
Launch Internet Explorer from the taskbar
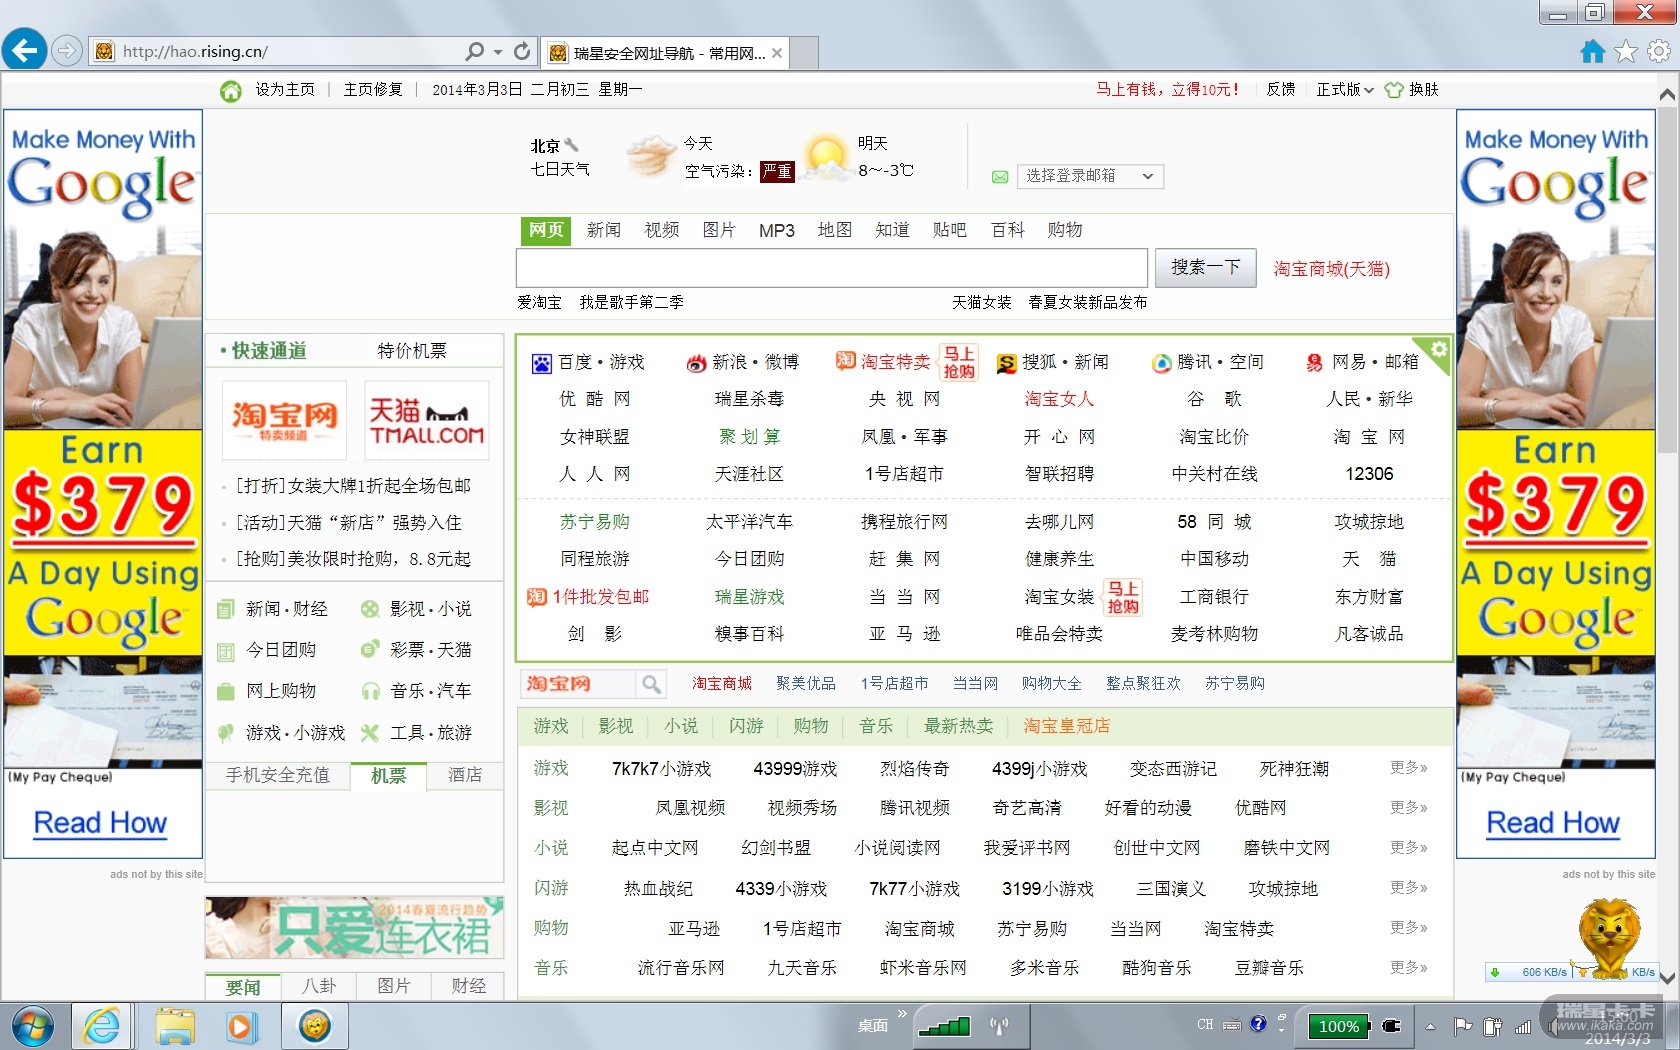[x=101, y=1026]
